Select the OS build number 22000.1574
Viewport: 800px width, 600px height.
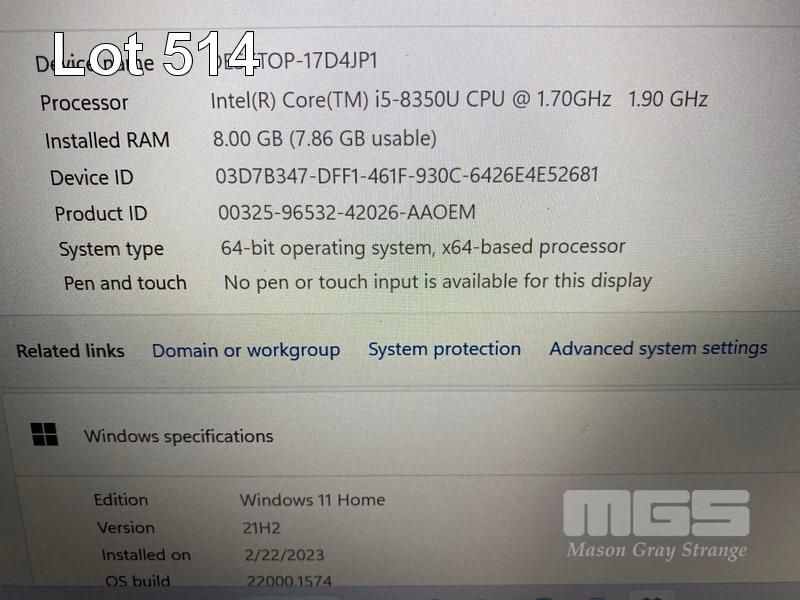[x=289, y=581]
